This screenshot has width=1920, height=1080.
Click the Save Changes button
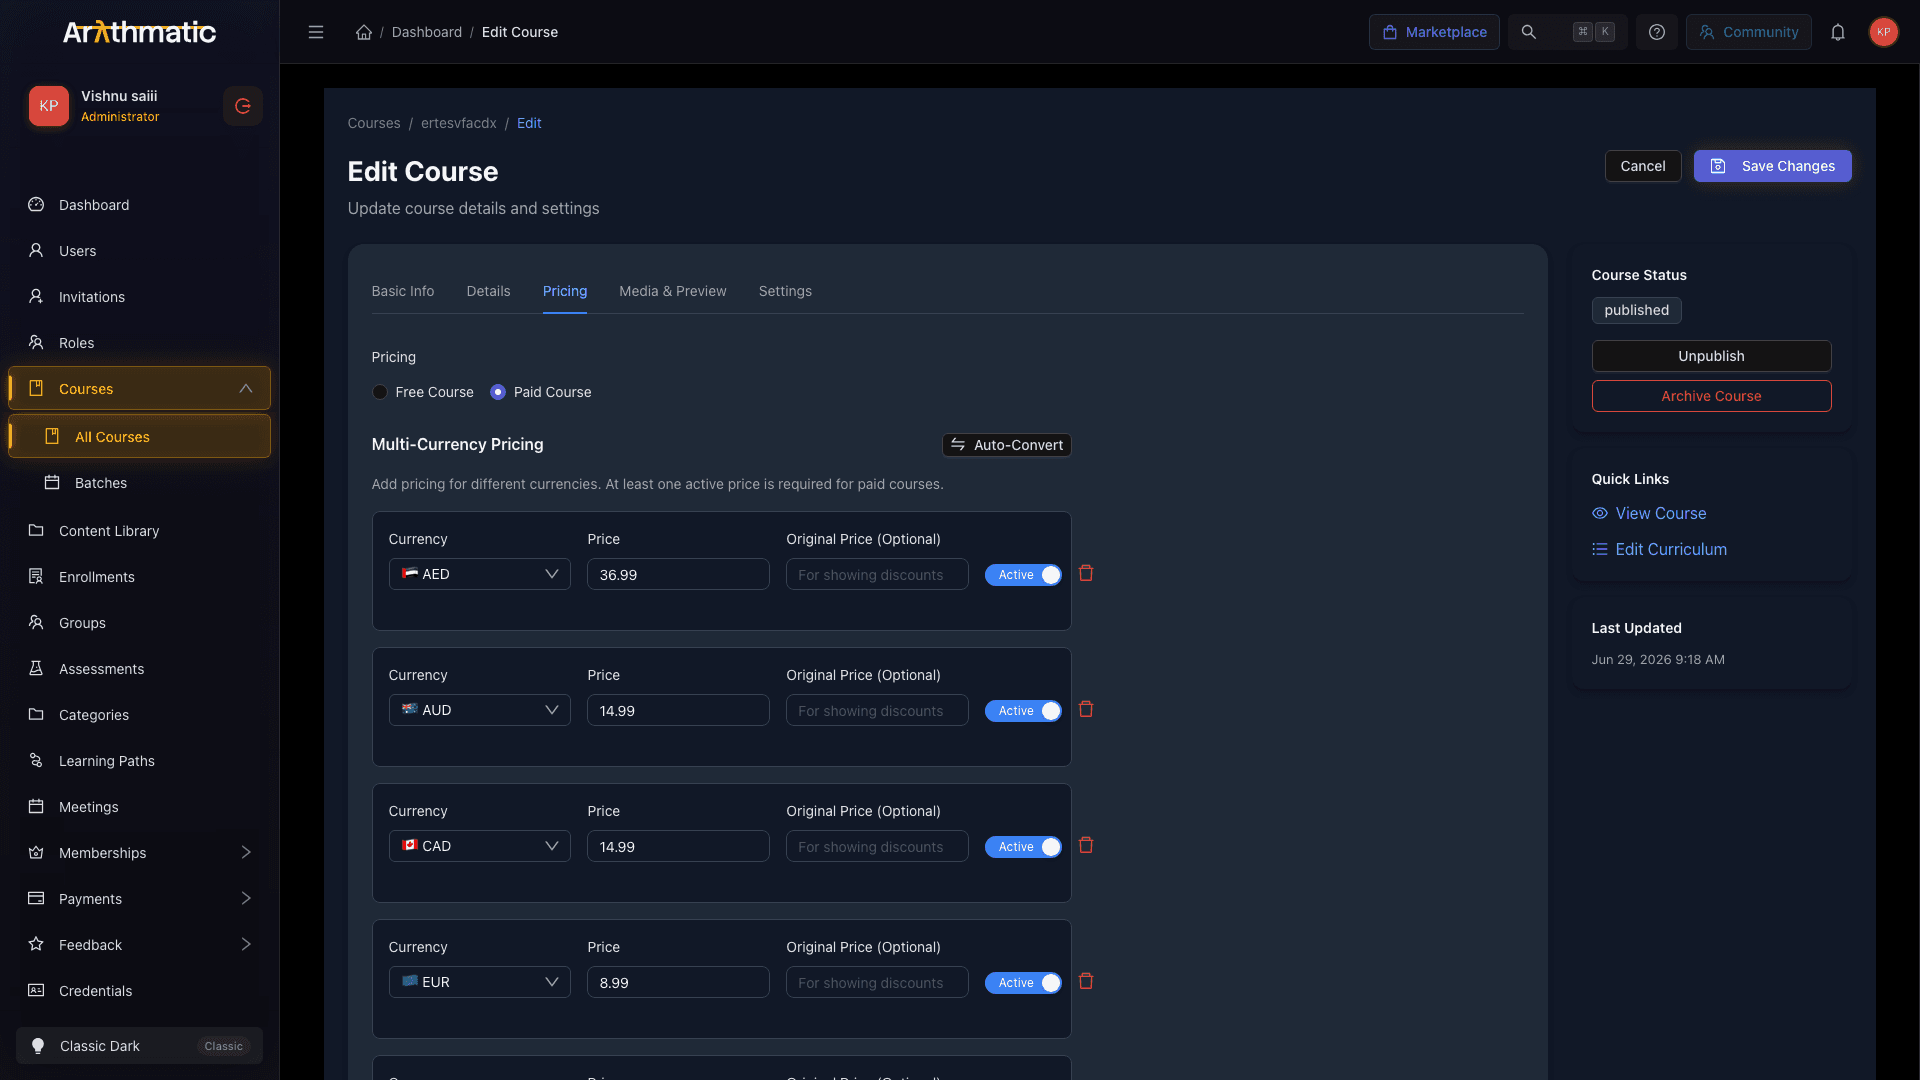[x=1772, y=166]
